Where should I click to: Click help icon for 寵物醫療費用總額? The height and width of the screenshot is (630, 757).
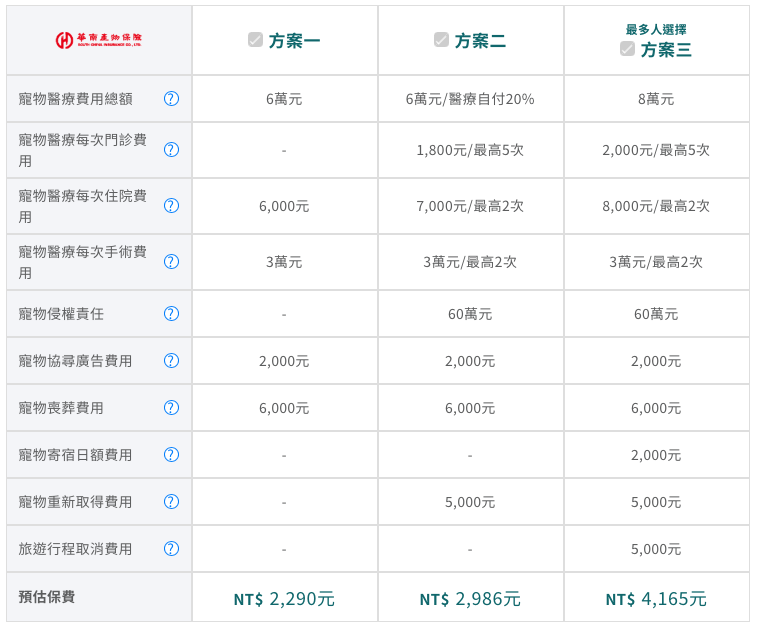point(171,99)
